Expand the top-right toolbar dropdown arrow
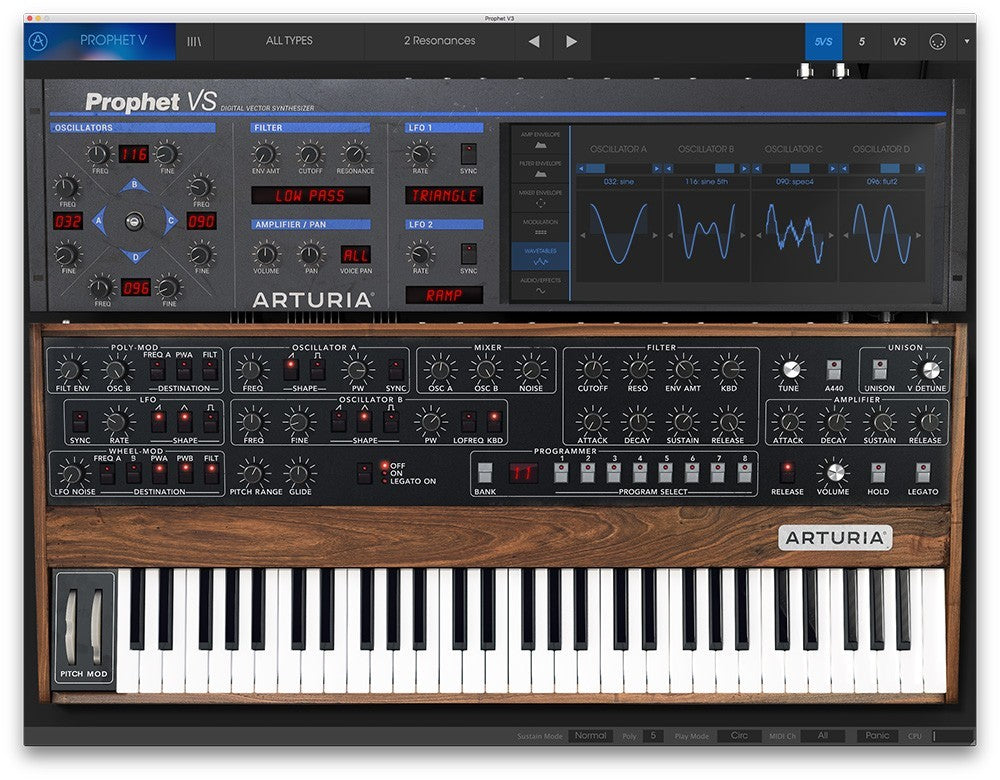Image resolution: width=1000 pixels, height=780 pixels. pos(967,41)
